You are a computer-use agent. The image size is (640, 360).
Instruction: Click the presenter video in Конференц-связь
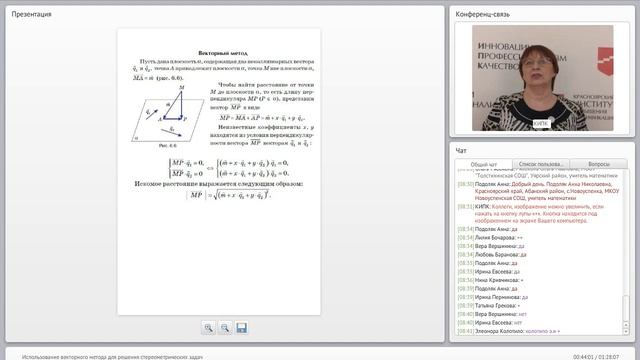[542, 78]
